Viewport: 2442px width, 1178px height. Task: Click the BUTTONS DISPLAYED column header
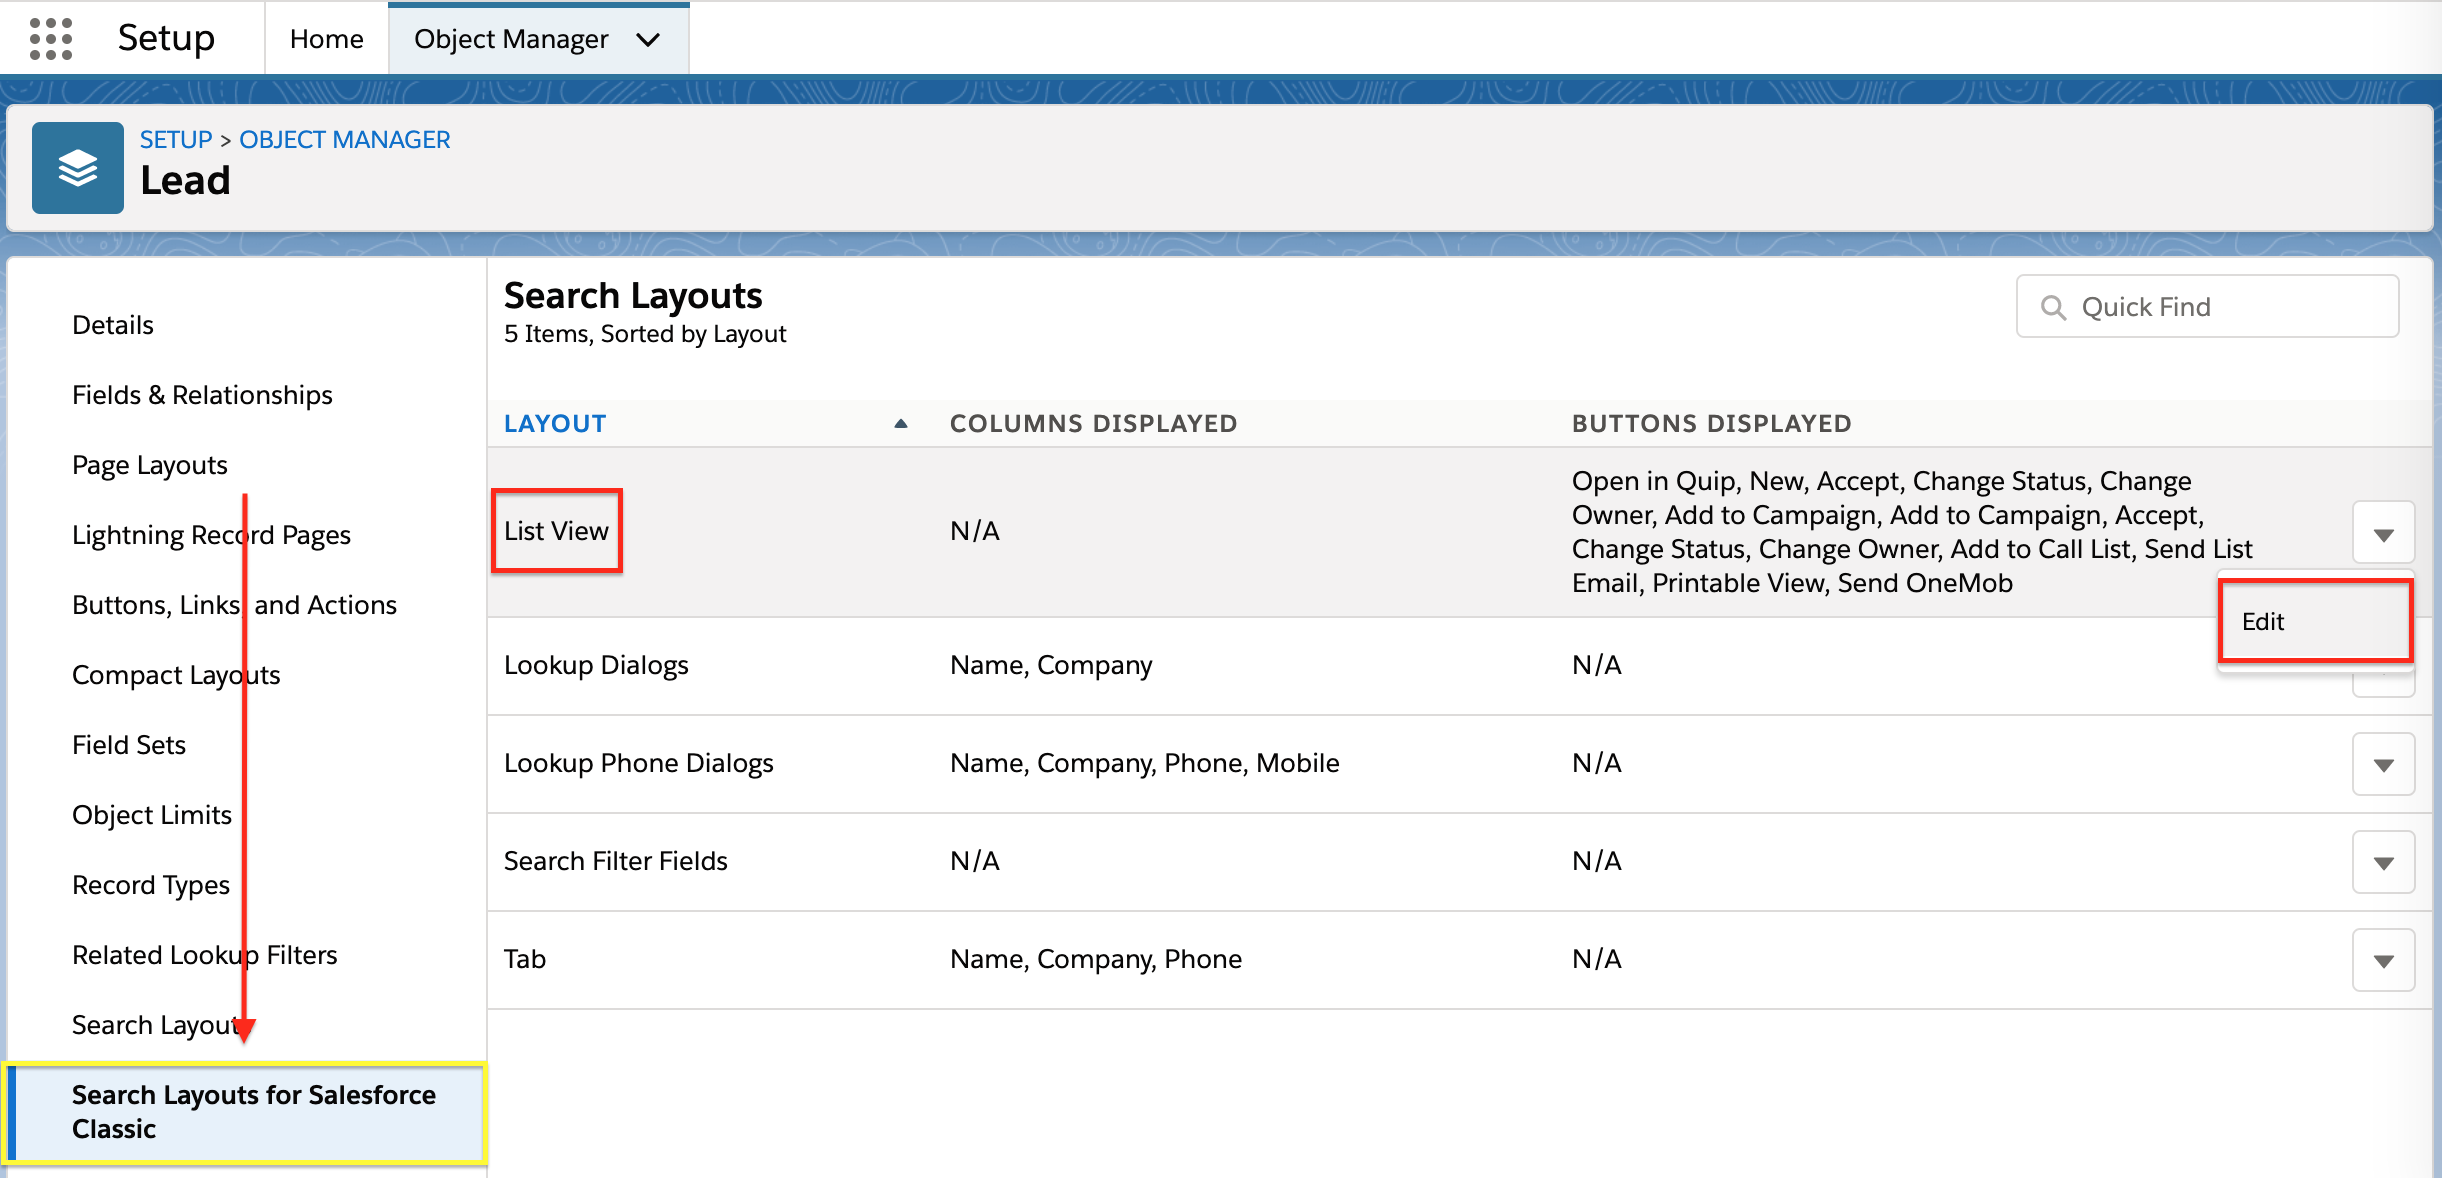(1711, 424)
